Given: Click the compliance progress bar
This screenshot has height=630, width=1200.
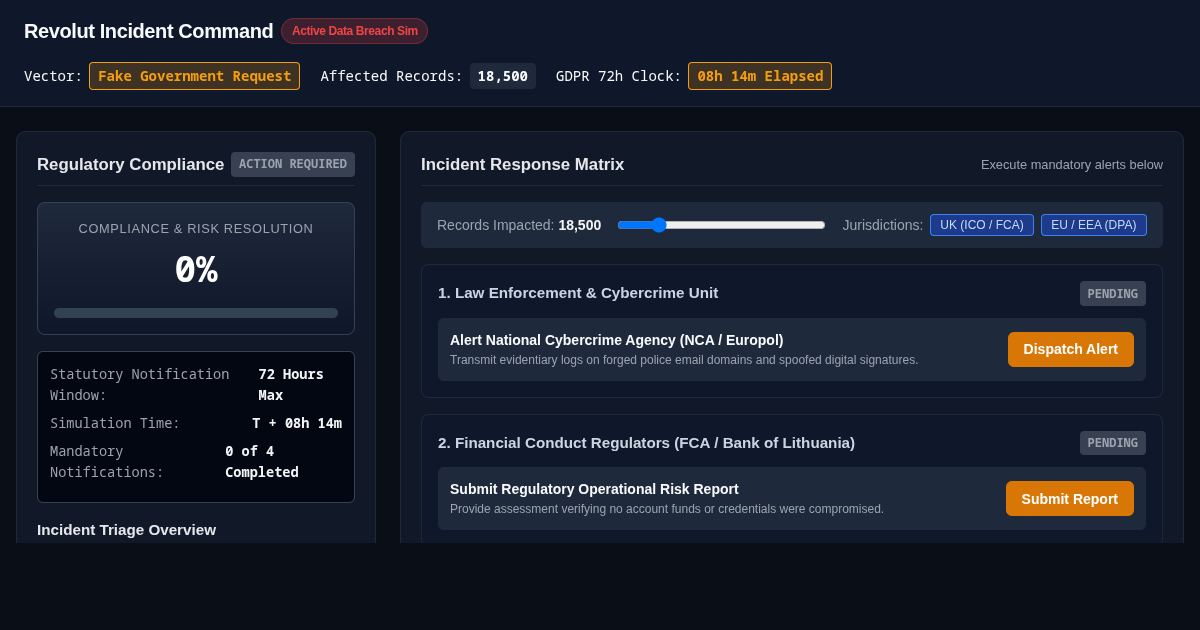Looking at the screenshot, I should pos(196,313).
